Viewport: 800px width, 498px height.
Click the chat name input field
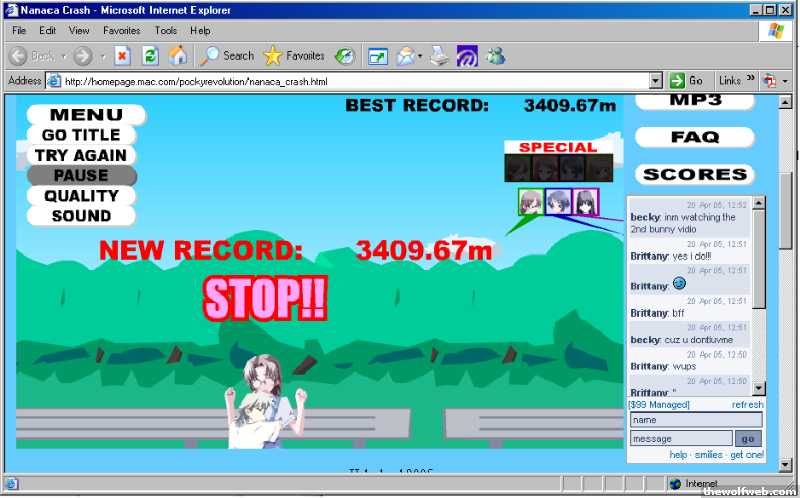click(695, 421)
